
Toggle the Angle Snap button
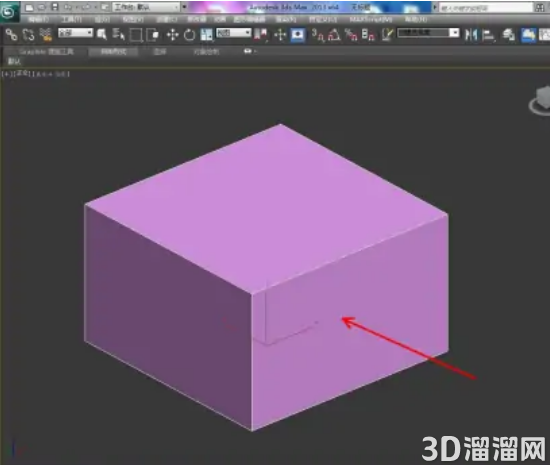pos(334,35)
